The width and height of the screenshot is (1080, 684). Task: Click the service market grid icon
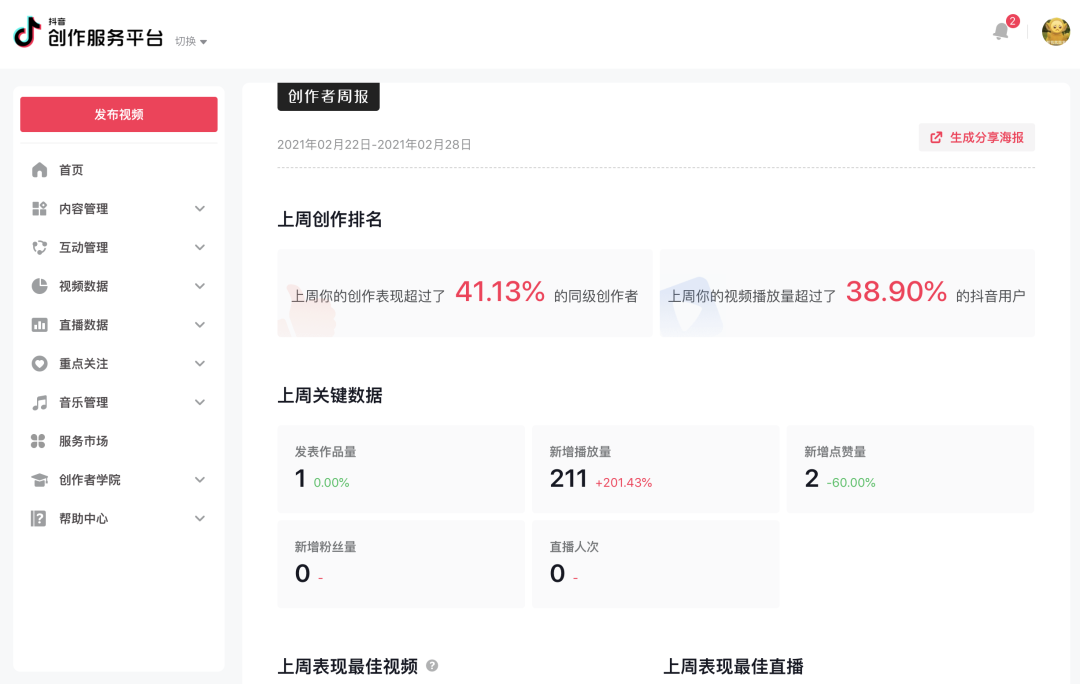tap(39, 441)
